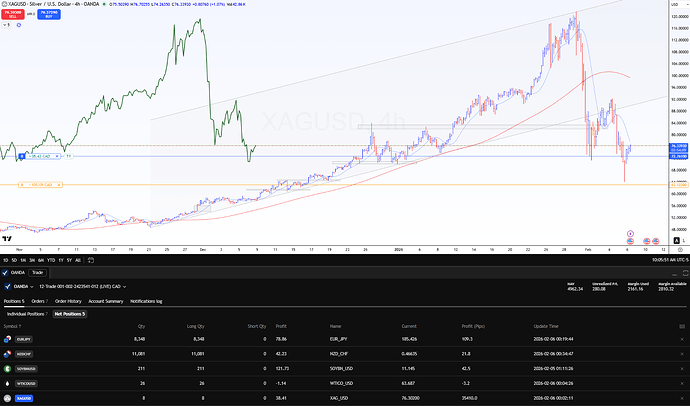Click the XAG_USD name cell
Screen dimensions: 690x406
tap(339, 399)
